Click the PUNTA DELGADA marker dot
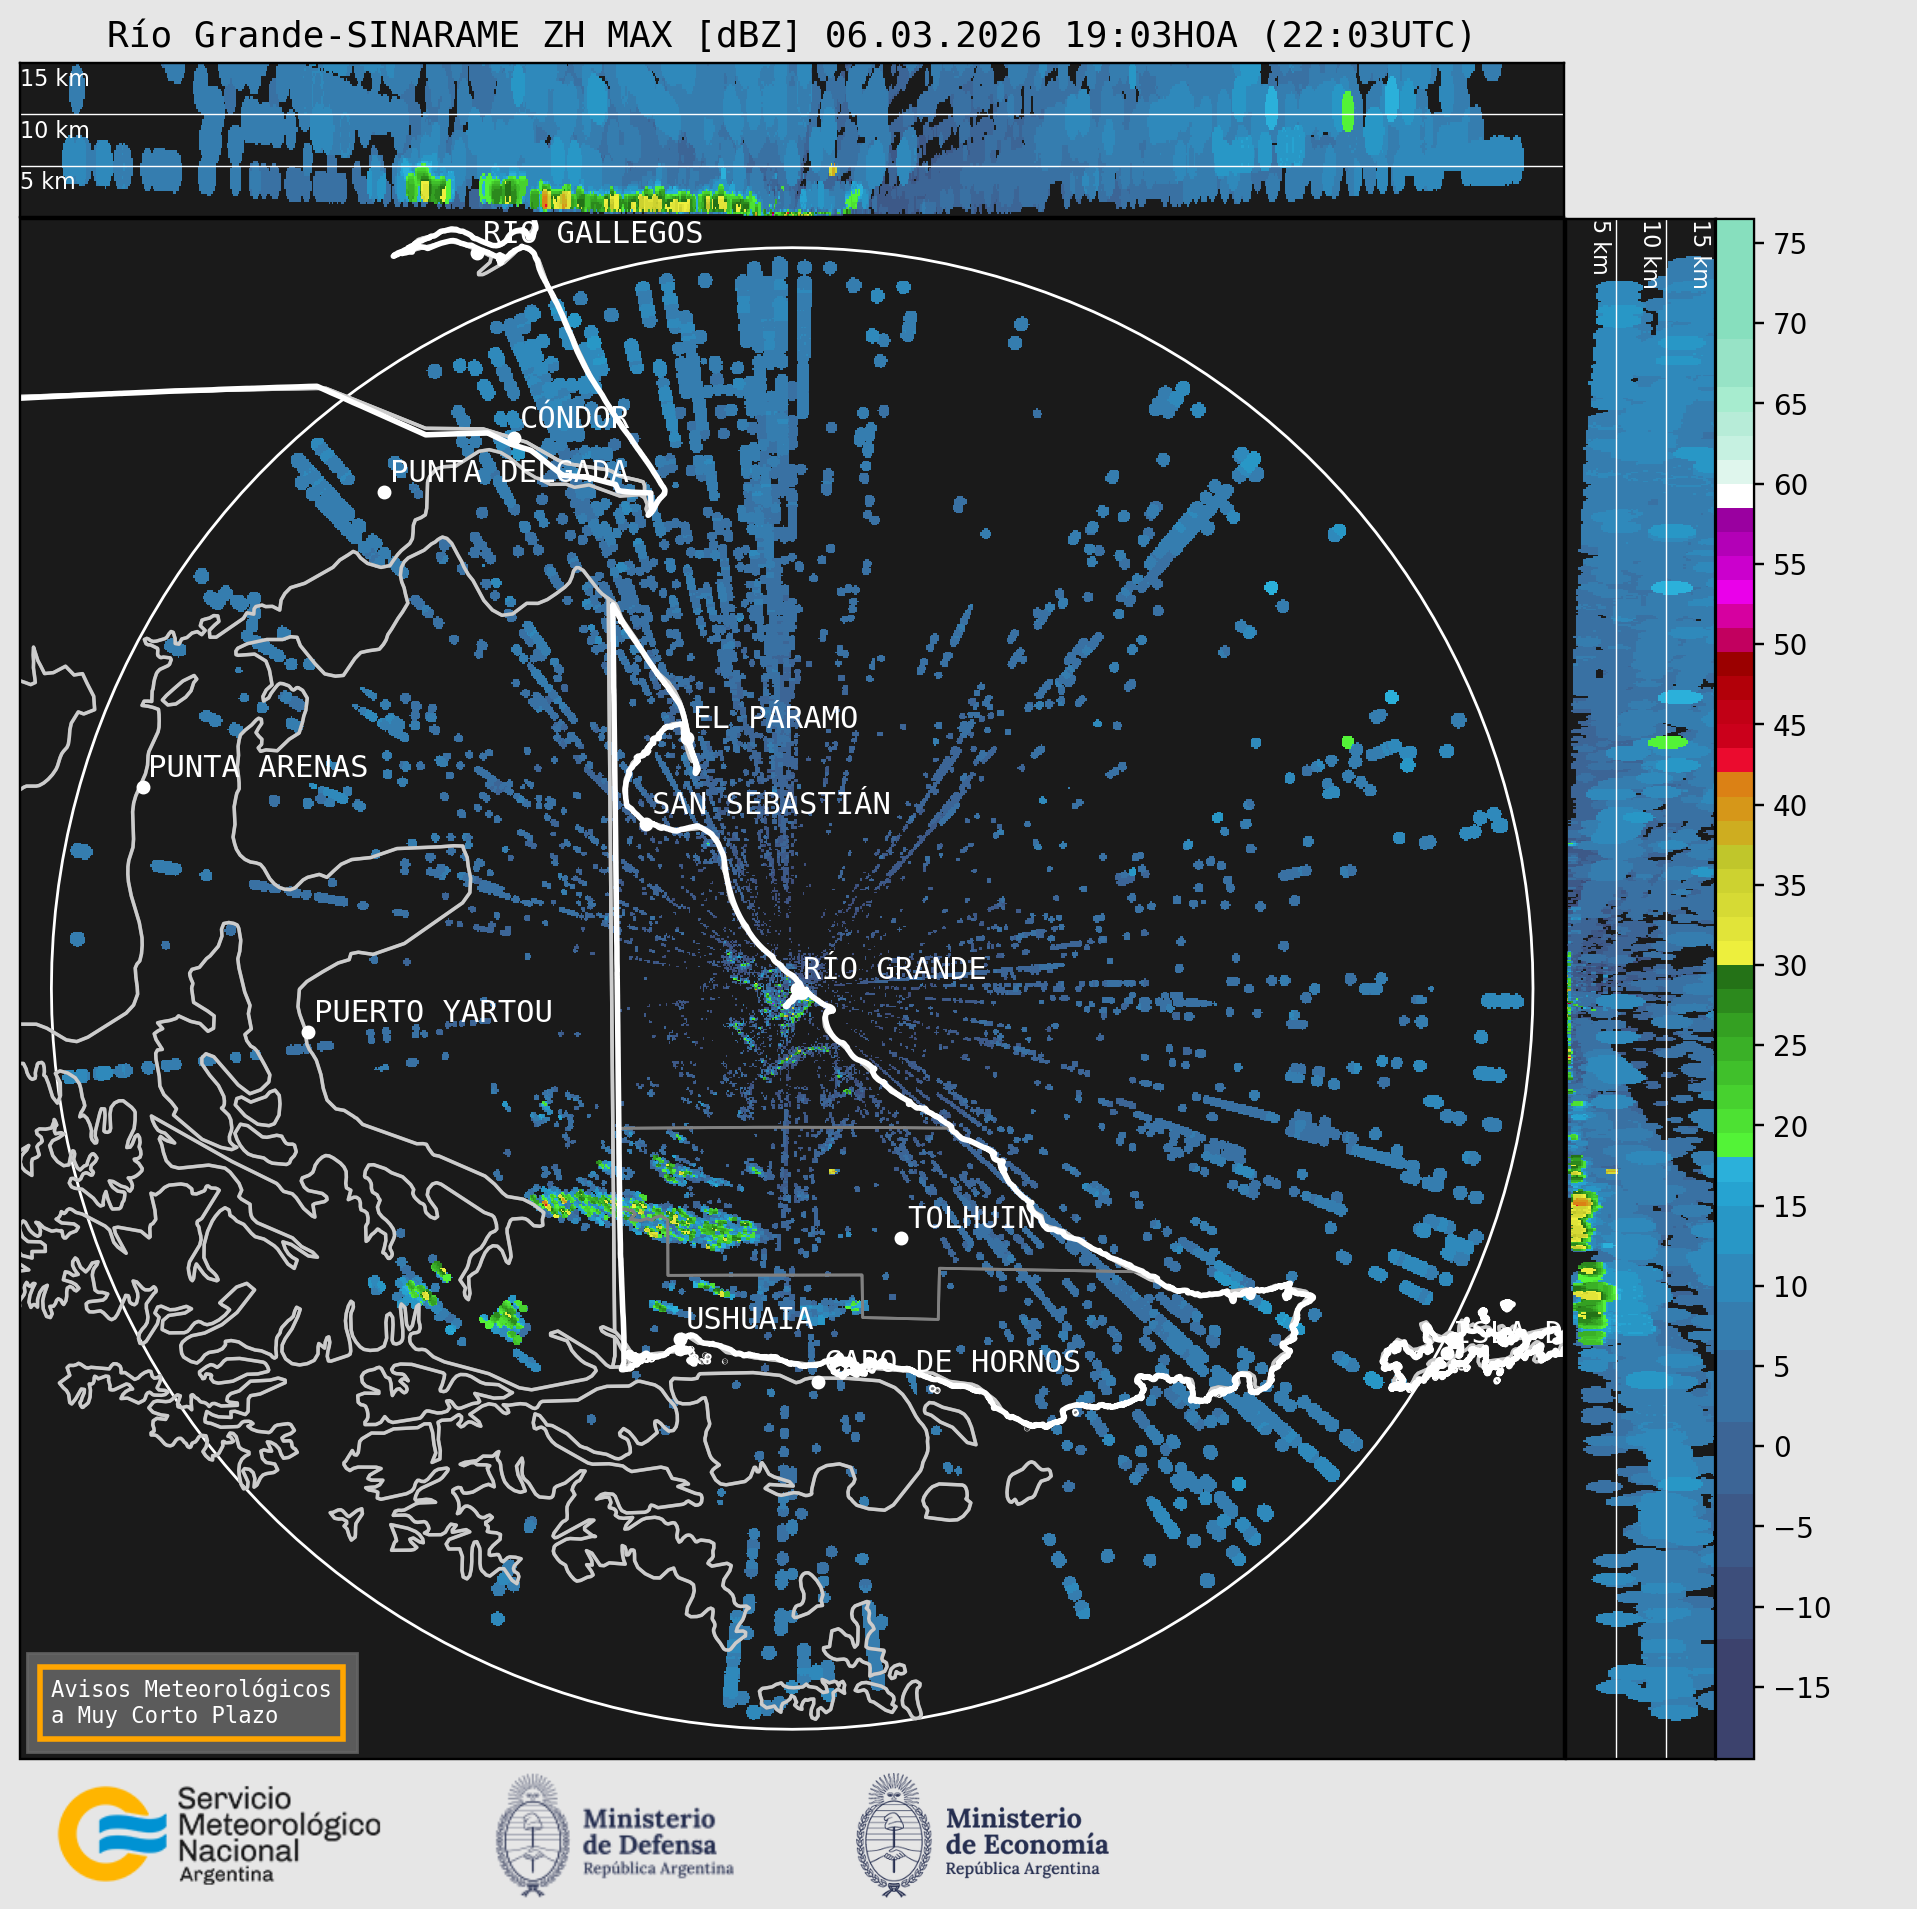Image resolution: width=1917 pixels, height=1909 pixels. [384, 492]
